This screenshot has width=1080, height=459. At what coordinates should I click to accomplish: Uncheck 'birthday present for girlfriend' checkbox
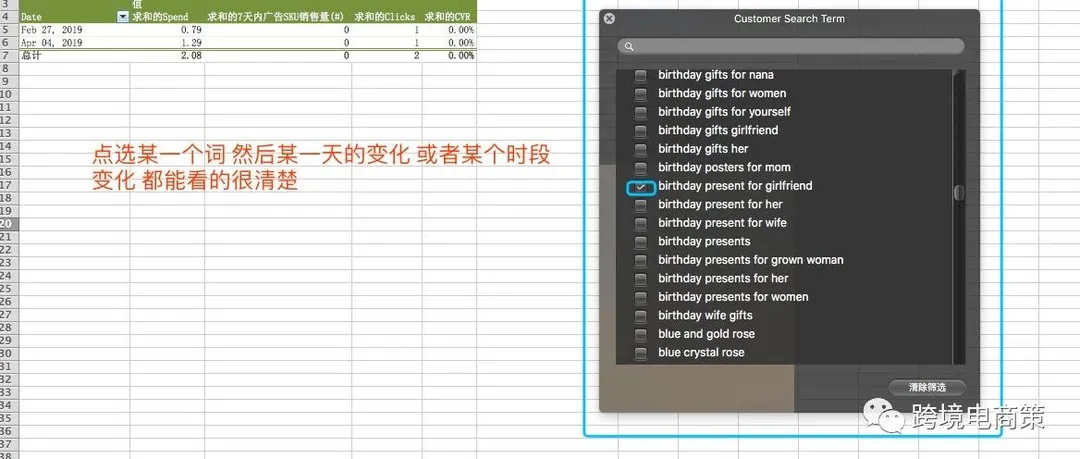pyautogui.click(x=641, y=187)
